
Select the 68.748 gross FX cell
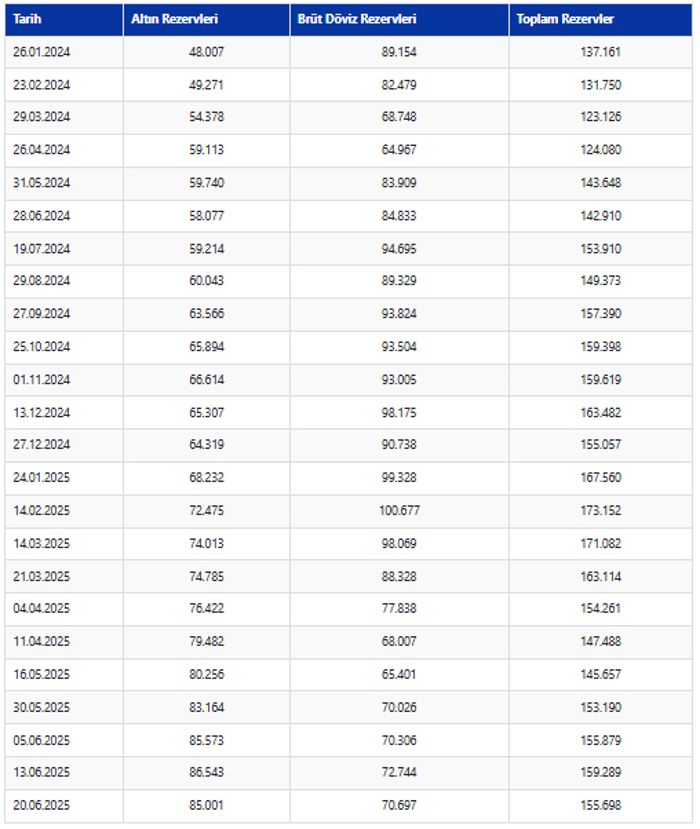tap(399, 116)
